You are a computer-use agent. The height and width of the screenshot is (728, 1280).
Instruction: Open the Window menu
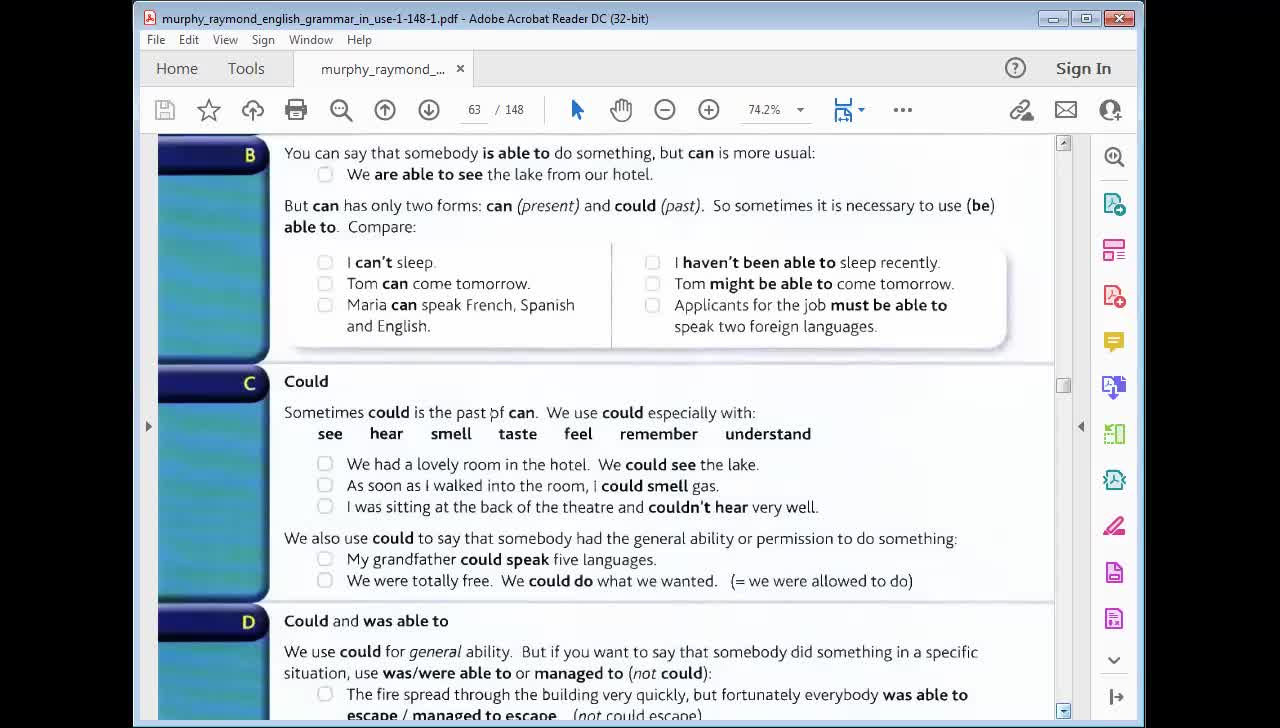coord(311,40)
